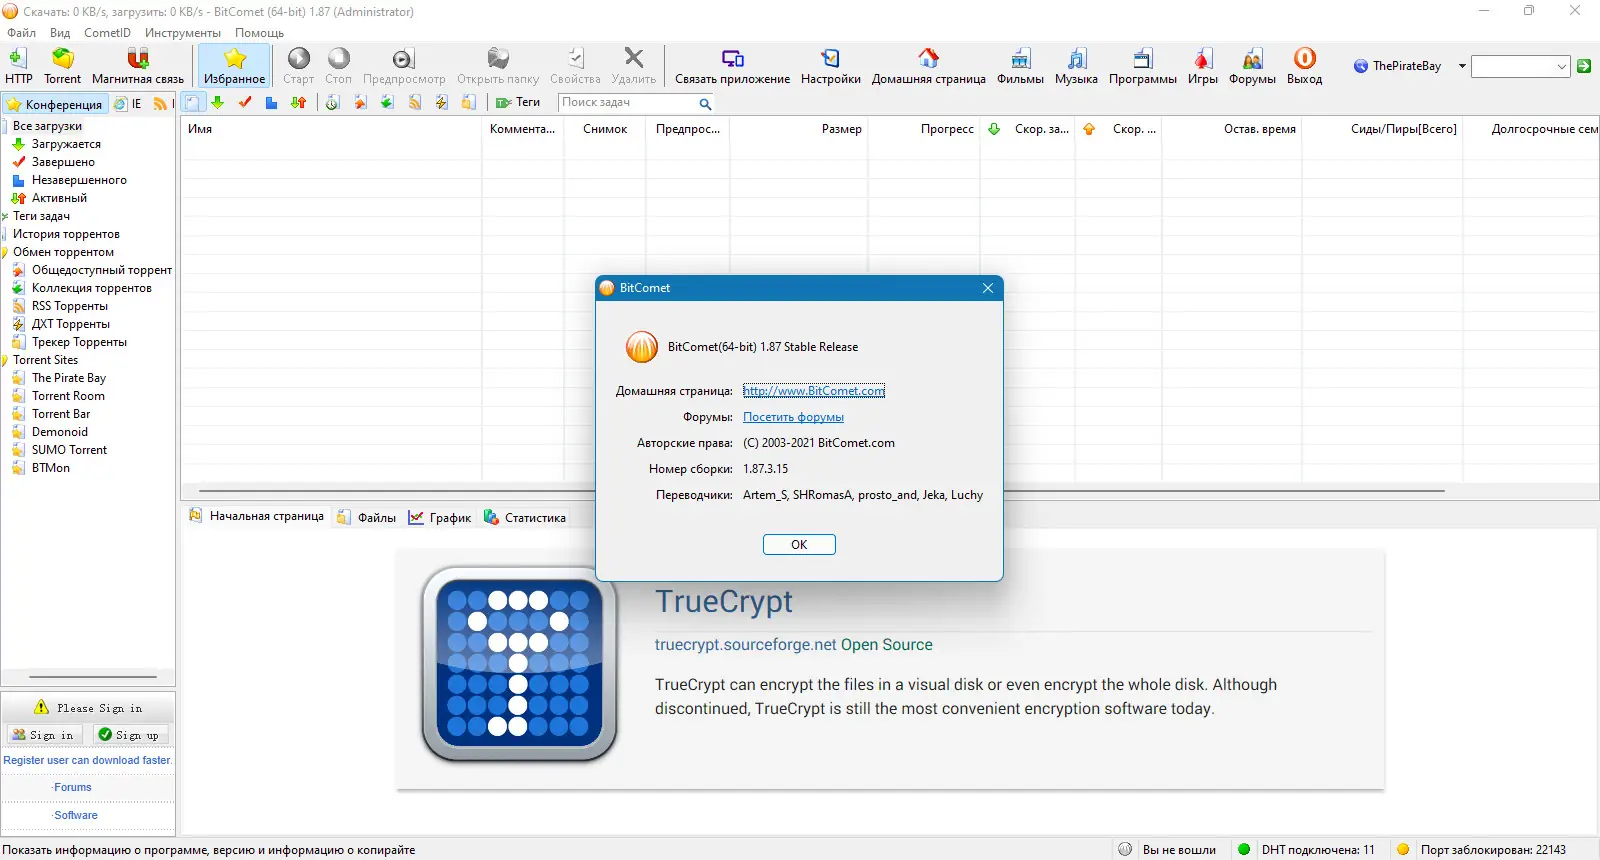Switch to the Статистика tab
1600x860 pixels.
[x=525, y=517]
